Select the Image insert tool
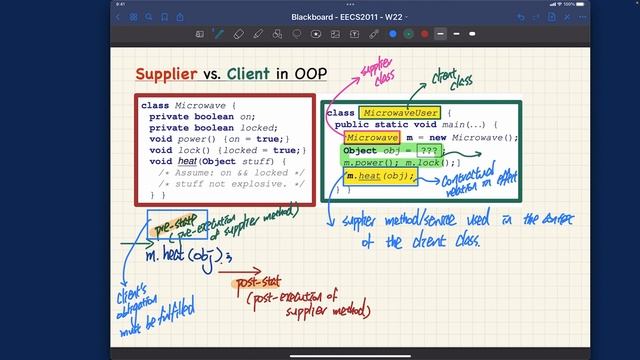Viewport: 640px width, 360px height. [335, 34]
